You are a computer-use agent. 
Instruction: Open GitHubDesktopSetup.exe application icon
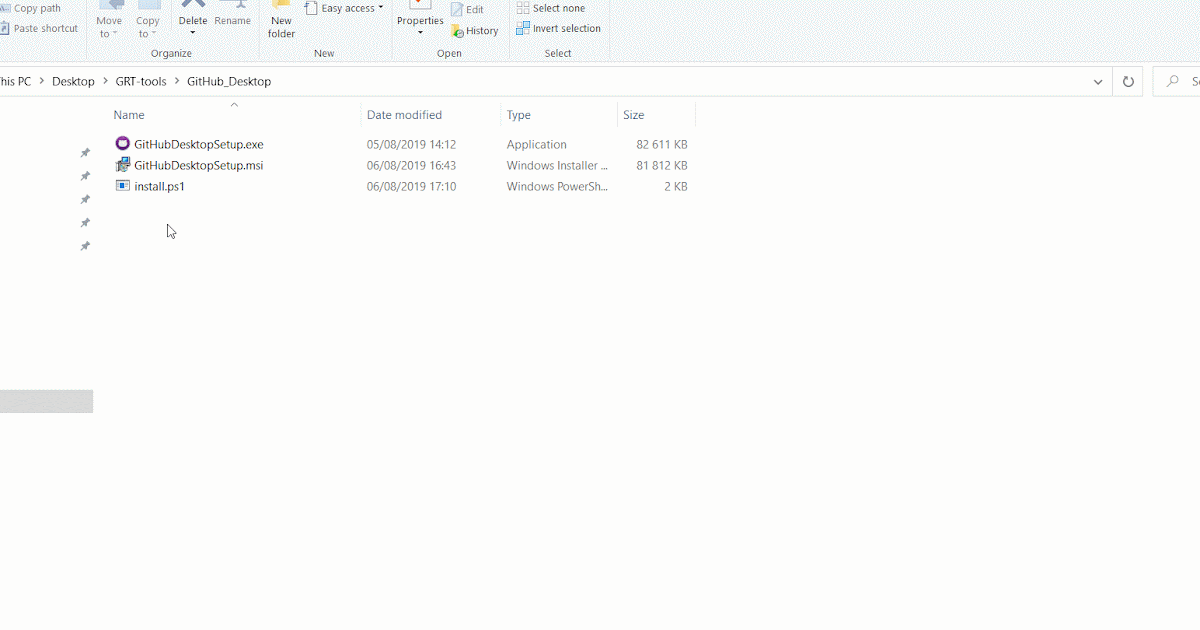(x=122, y=143)
